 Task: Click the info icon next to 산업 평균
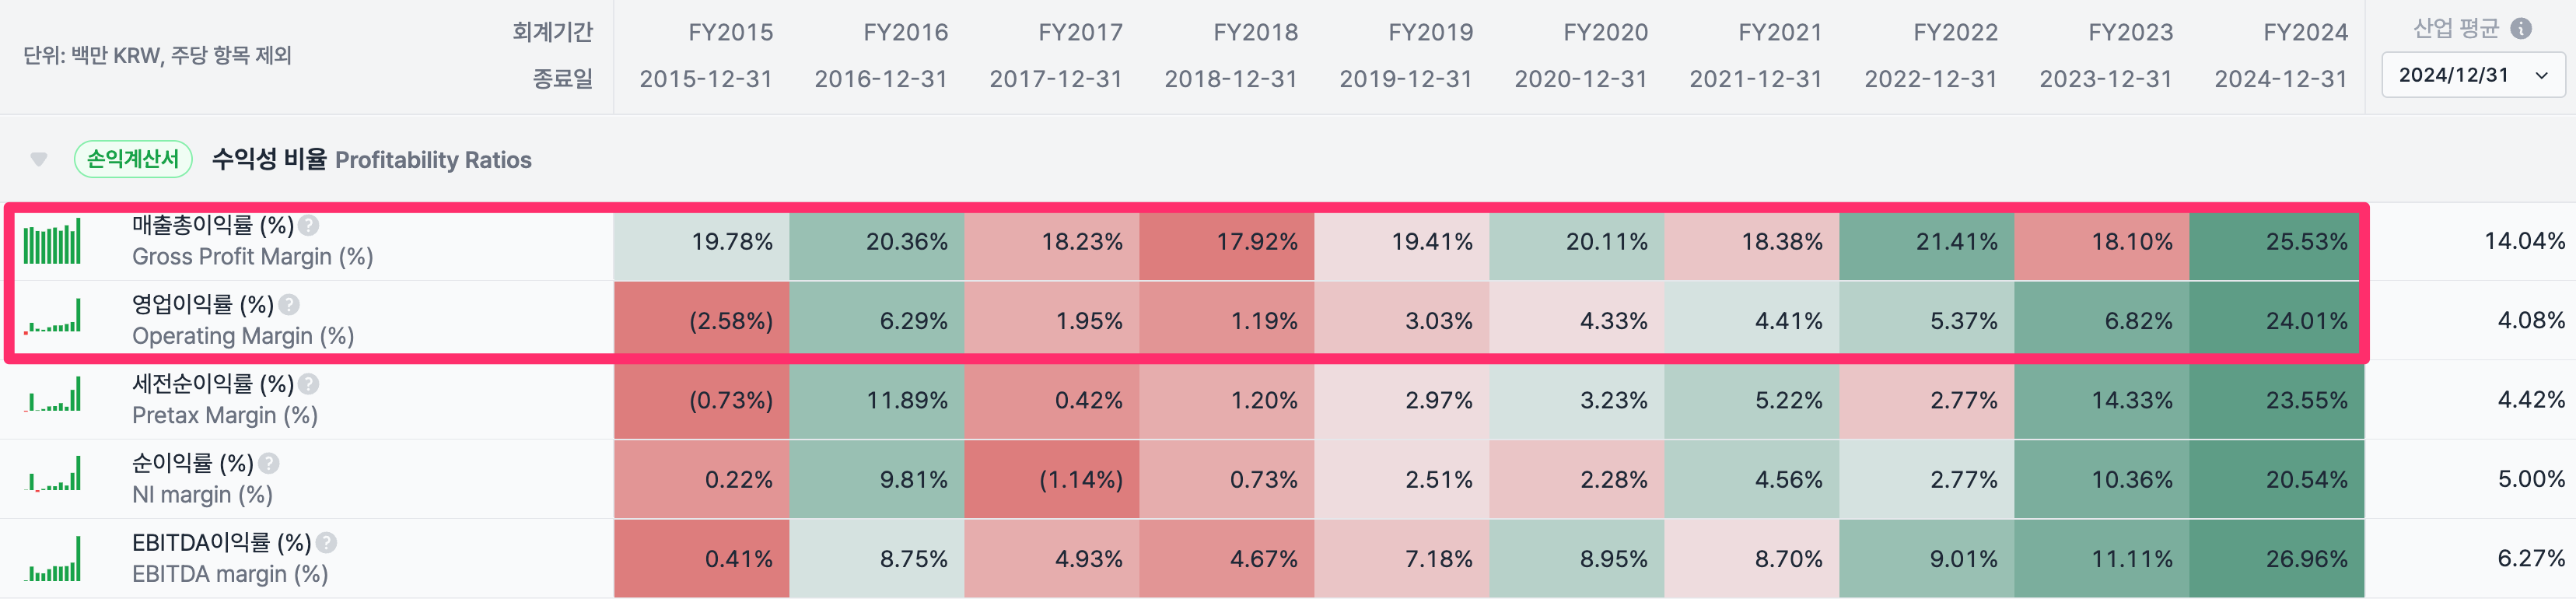[2521, 29]
